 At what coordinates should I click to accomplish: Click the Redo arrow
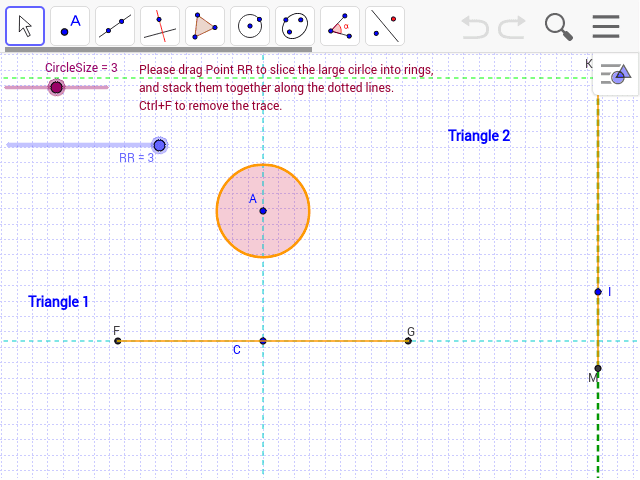coord(512,27)
